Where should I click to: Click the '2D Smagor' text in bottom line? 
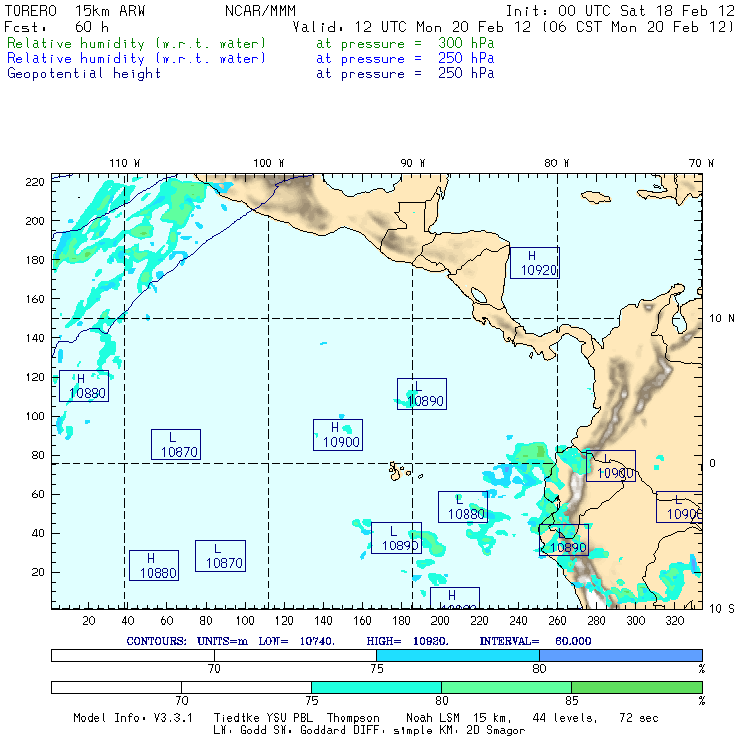click(496, 731)
